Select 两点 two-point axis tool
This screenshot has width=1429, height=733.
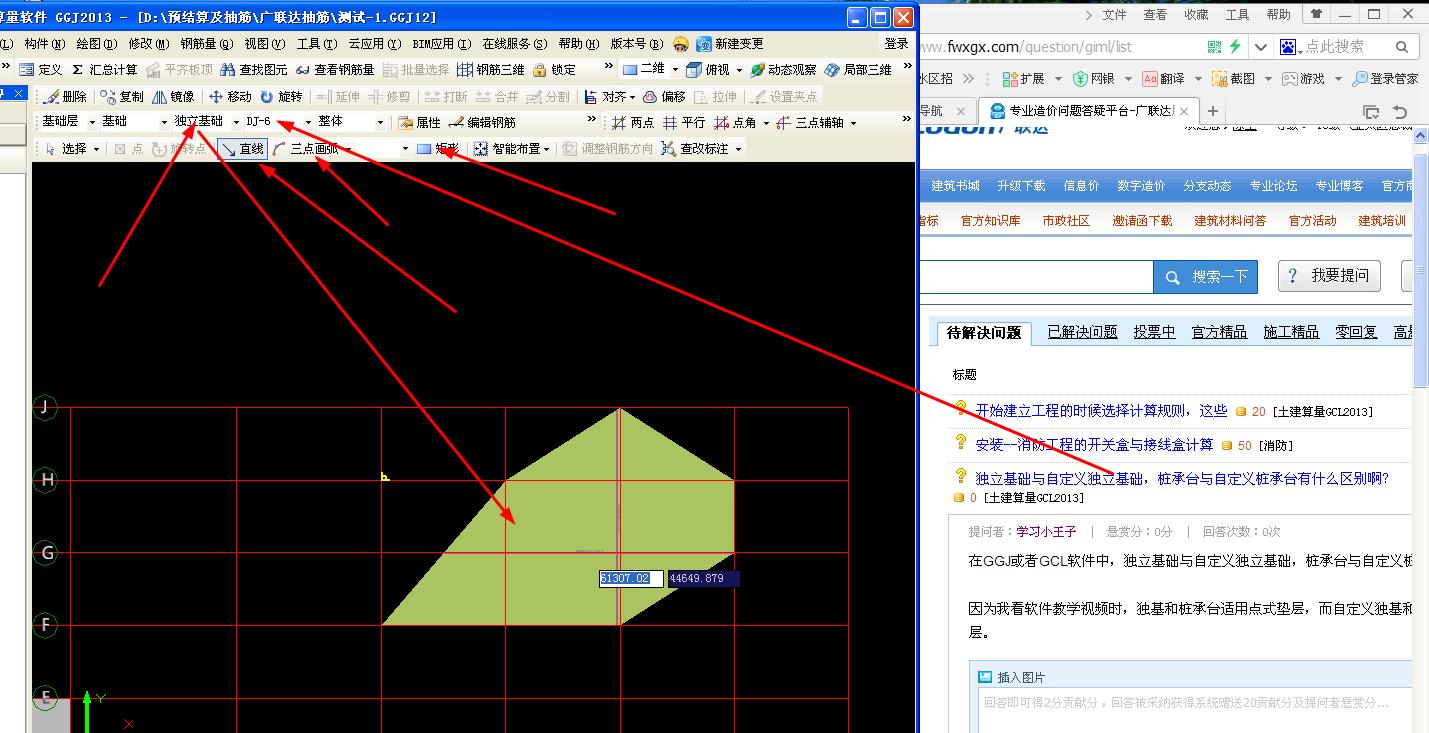click(633, 122)
